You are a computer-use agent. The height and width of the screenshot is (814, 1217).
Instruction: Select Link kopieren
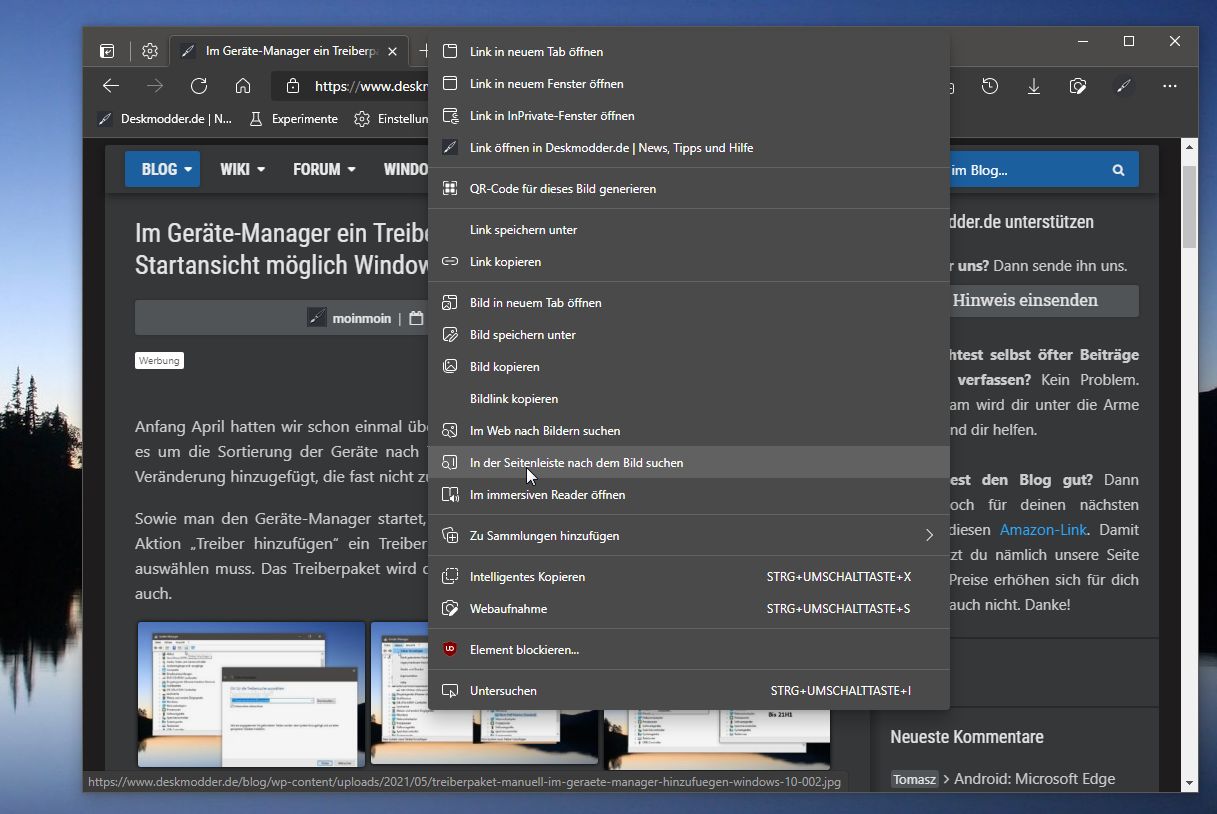tap(688, 262)
